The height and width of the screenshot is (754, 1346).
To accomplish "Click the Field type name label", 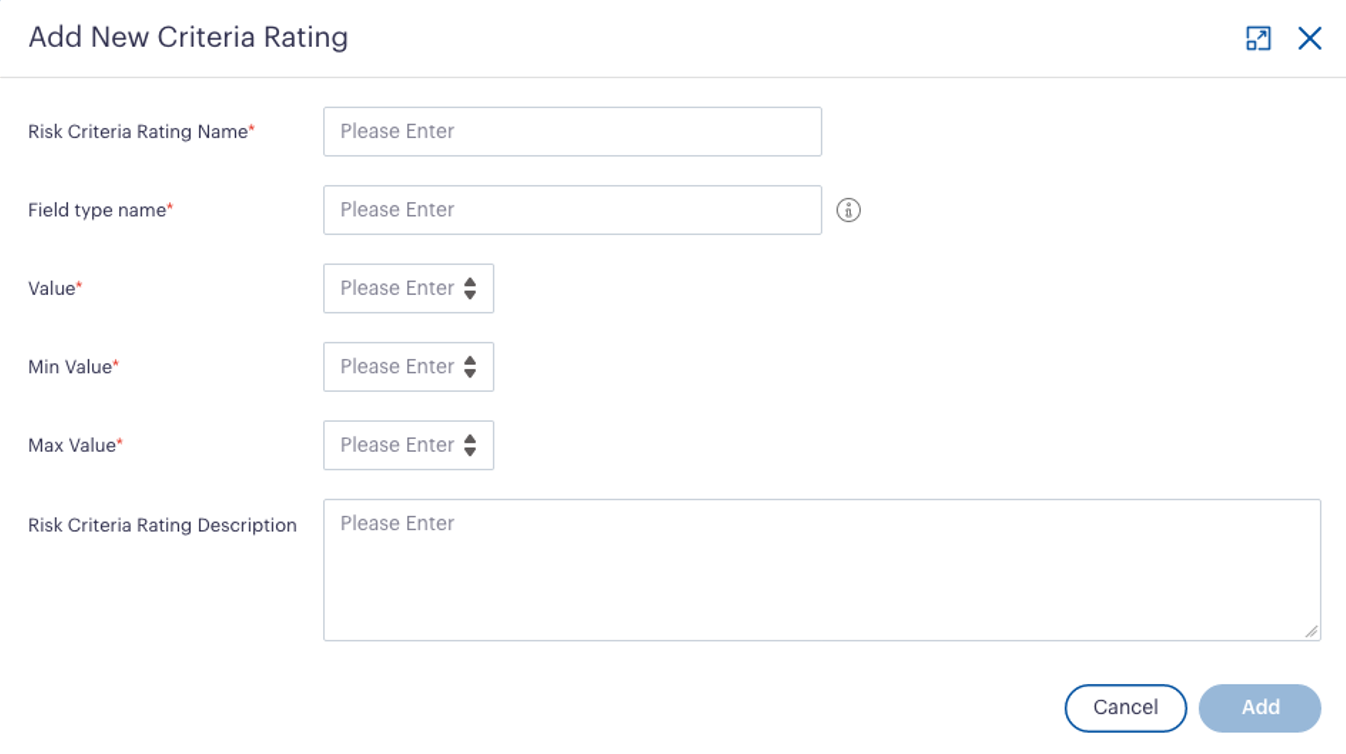I will [97, 210].
